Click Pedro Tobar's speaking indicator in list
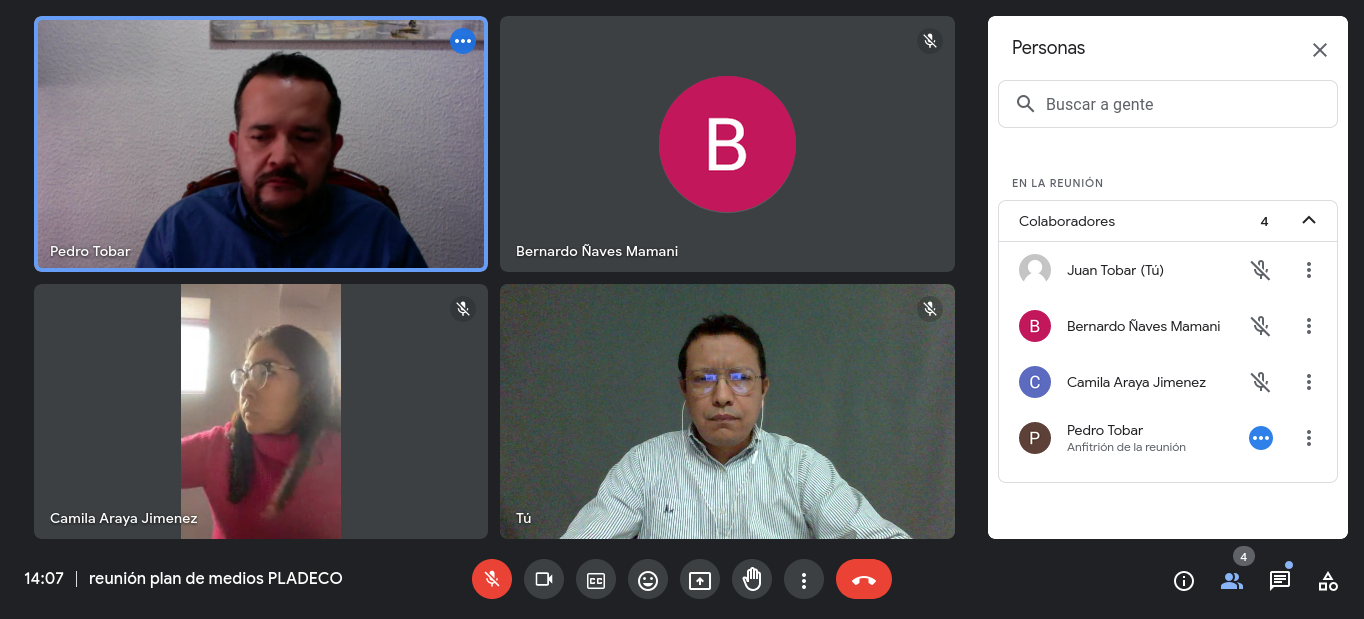 (1261, 438)
